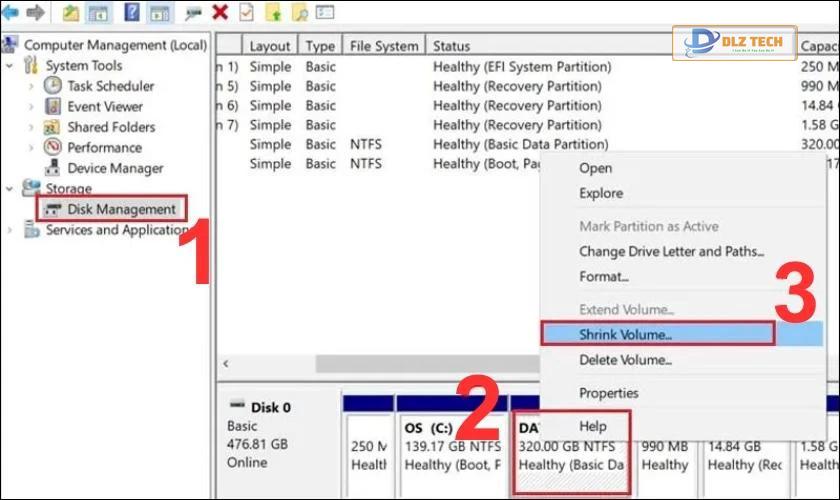Click the folder with green arrow icon
The width and height of the screenshot is (840, 500).
[273, 12]
